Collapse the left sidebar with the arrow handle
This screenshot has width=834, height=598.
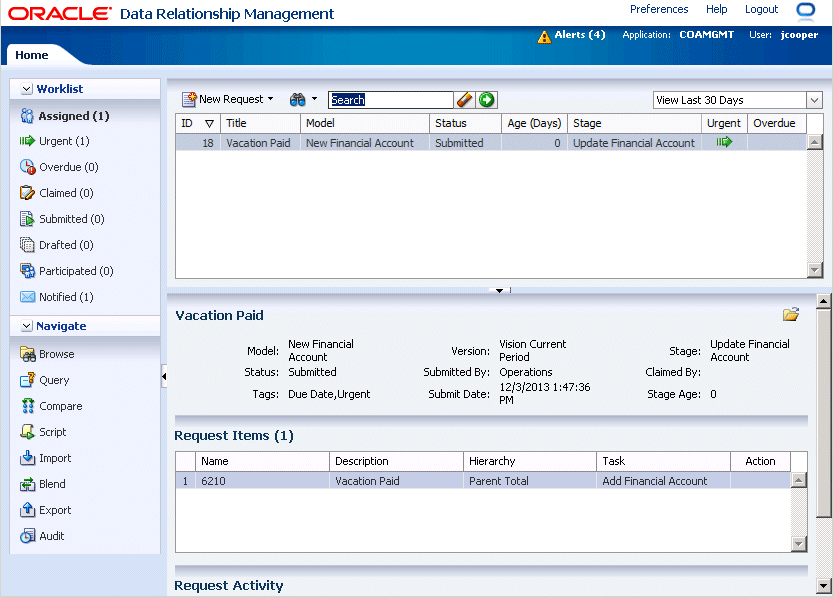point(164,376)
